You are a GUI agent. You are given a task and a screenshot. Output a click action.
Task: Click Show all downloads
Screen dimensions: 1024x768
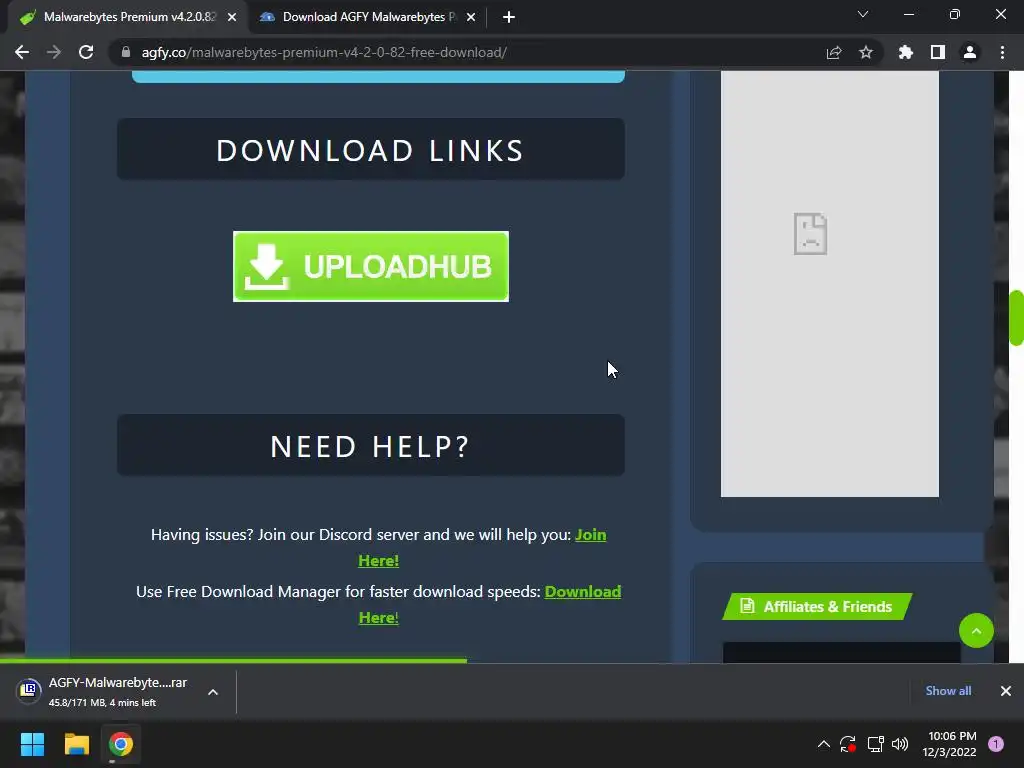[x=948, y=691]
